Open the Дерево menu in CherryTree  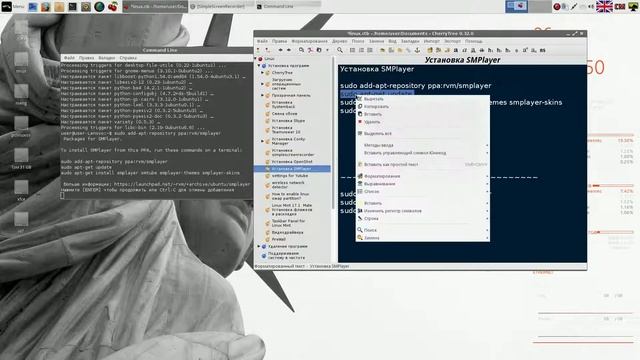tap(339, 41)
